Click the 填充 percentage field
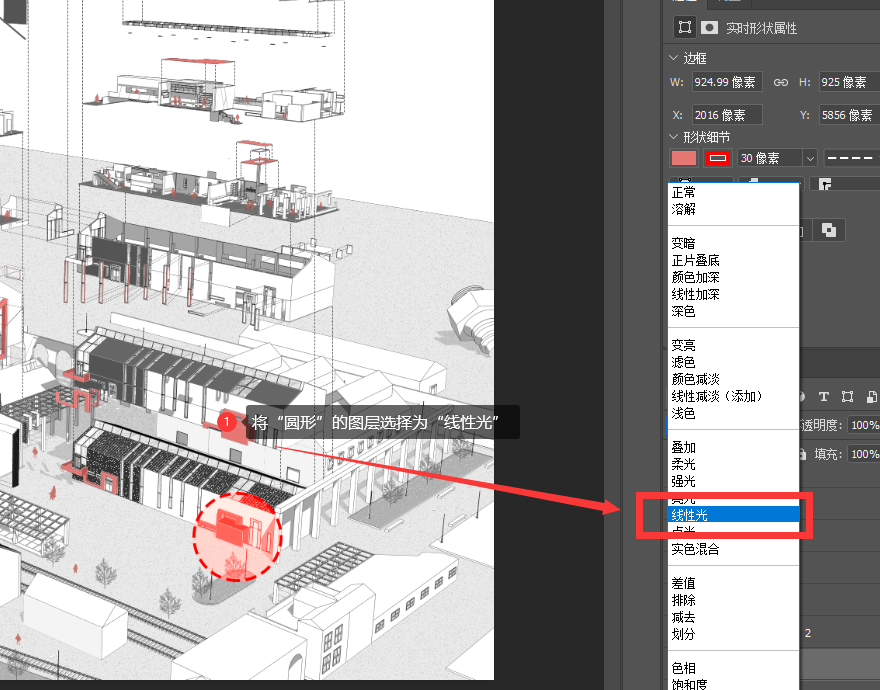 (863, 453)
